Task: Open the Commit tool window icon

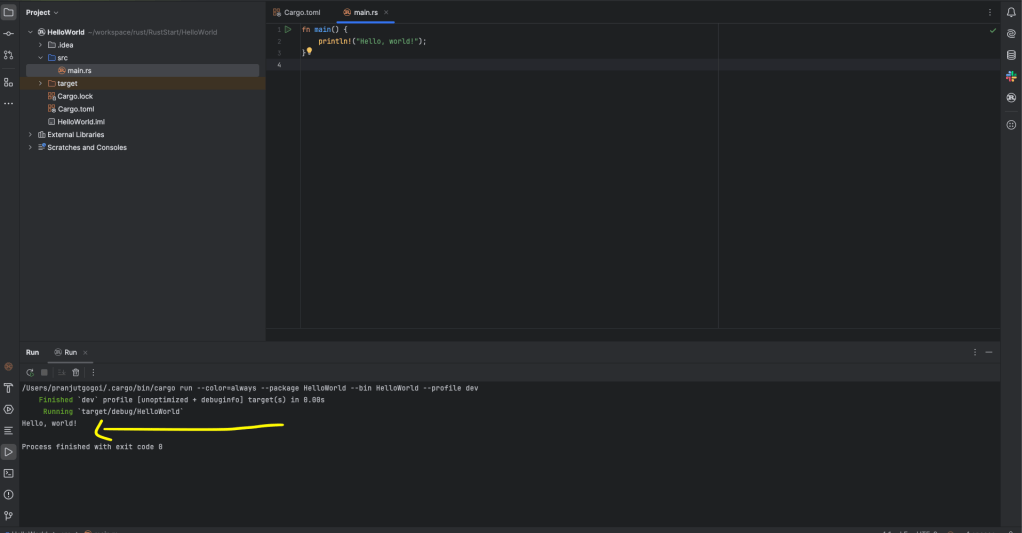Action: coord(8,33)
